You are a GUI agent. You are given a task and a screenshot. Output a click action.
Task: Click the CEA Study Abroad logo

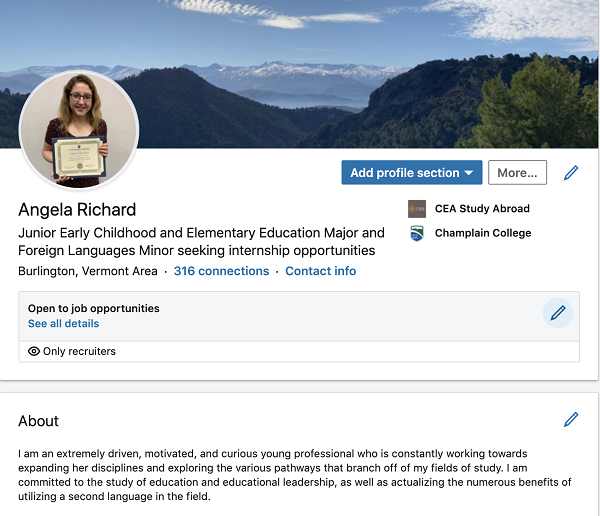coord(417,209)
